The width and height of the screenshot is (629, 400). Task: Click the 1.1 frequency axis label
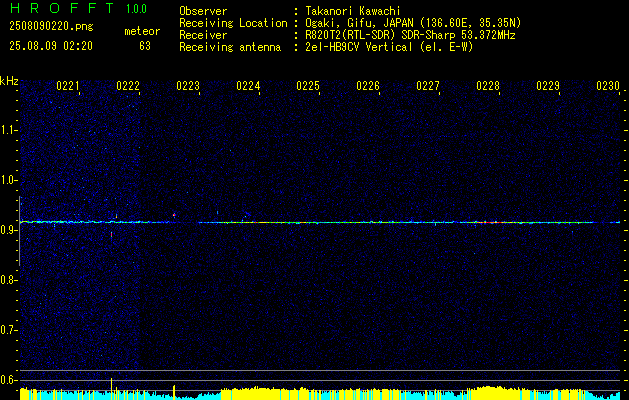tap(8, 130)
